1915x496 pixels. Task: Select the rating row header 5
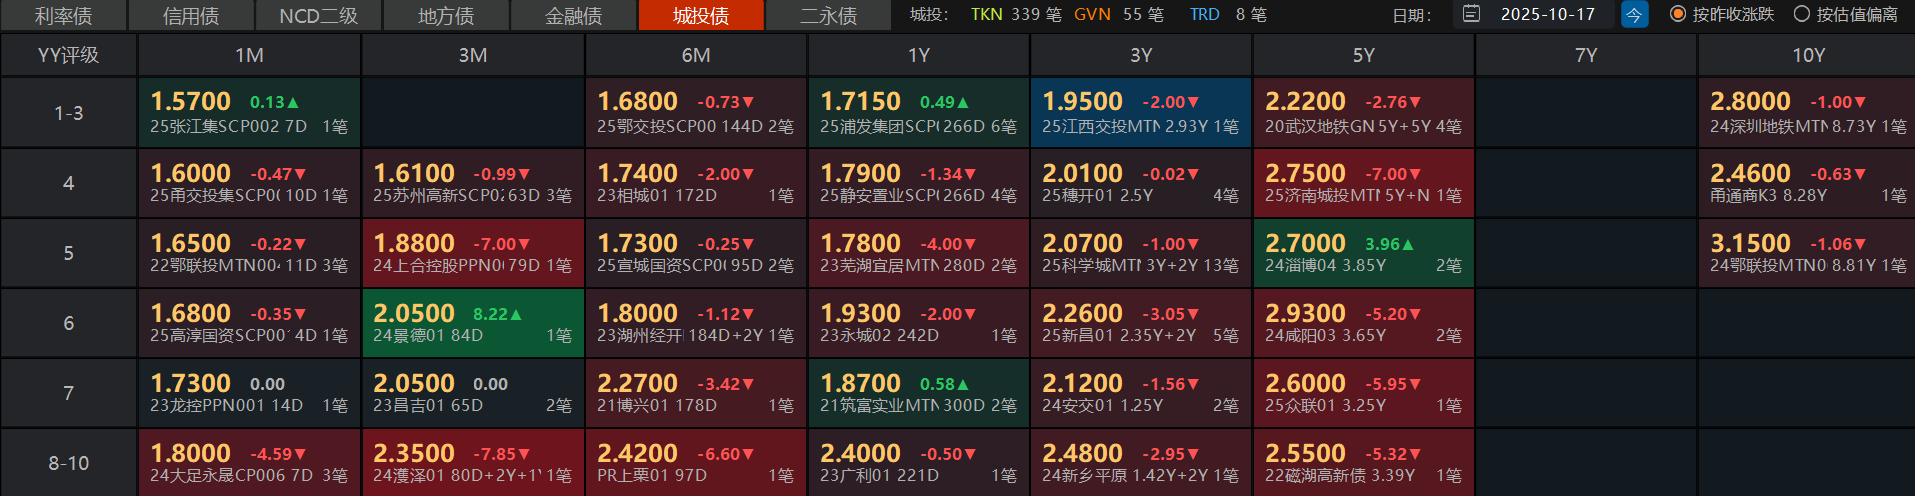[68, 253]
